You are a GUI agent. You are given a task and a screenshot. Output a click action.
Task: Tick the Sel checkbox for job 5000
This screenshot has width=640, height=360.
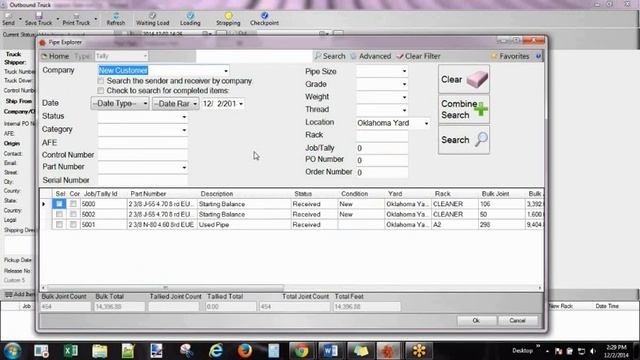point(59,204)
